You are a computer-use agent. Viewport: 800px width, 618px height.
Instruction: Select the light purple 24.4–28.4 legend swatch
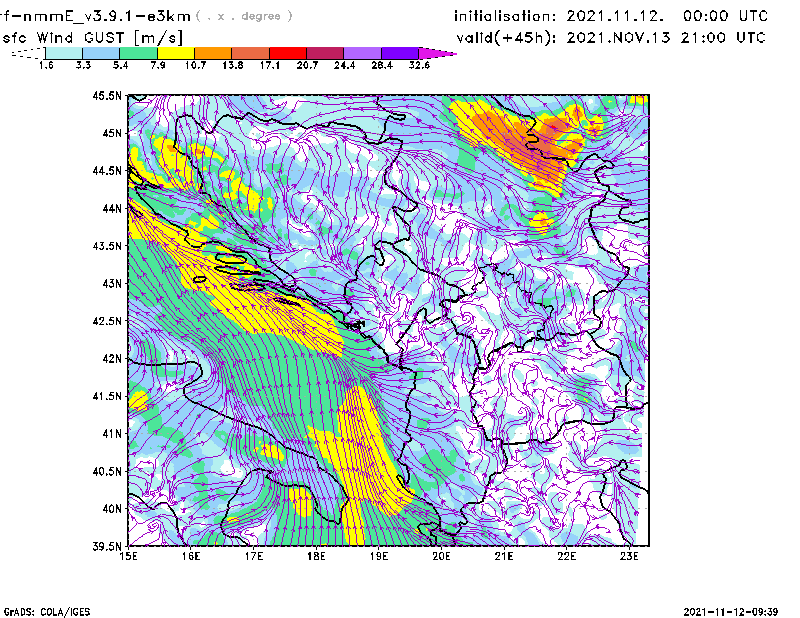click(x=362, y=53)
